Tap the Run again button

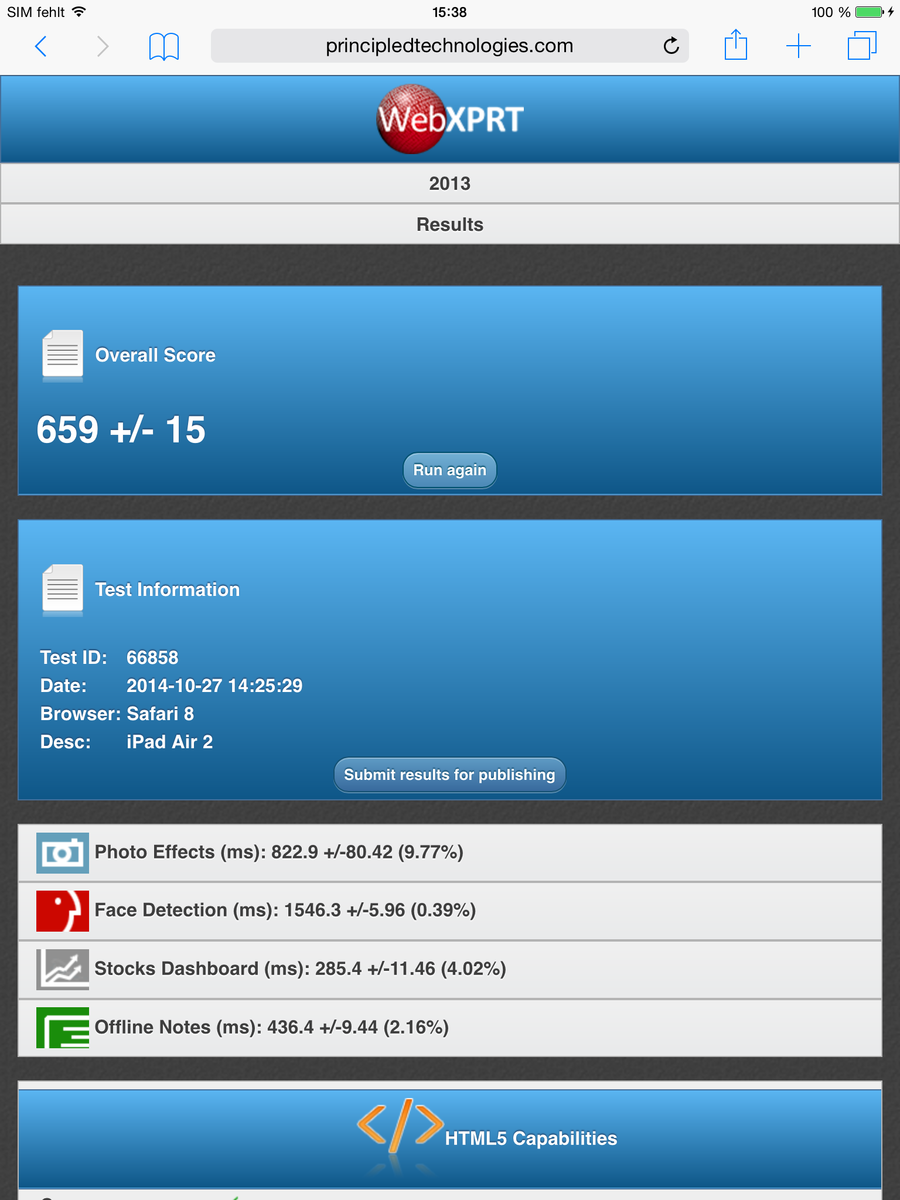coord(450,470)
